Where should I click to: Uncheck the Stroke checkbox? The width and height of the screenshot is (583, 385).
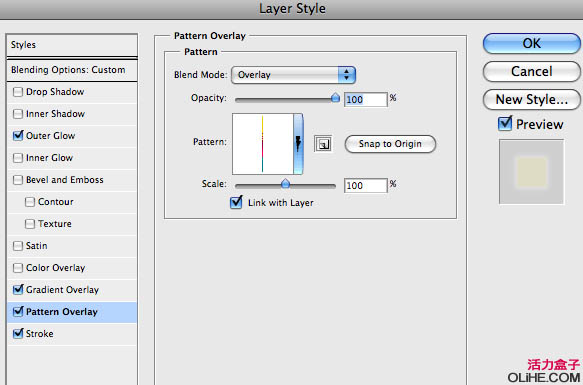pos(18,333)
